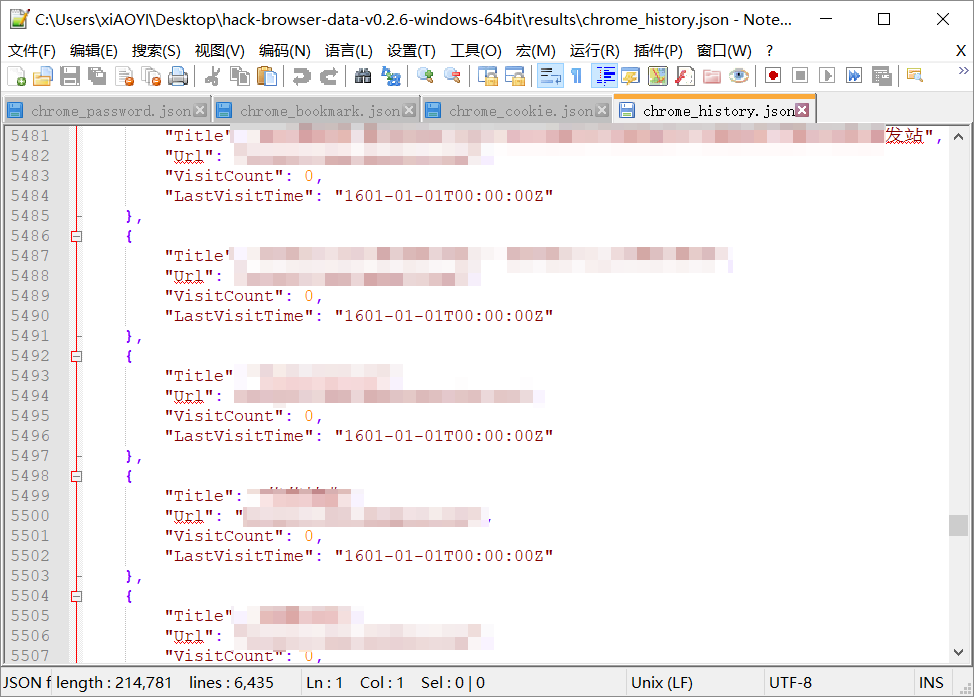Open the 插件(P) menu

click(658, 50)
